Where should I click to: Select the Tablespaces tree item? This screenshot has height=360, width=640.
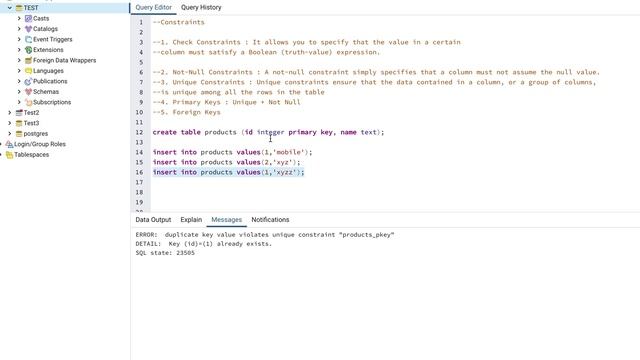click(31, 155)
